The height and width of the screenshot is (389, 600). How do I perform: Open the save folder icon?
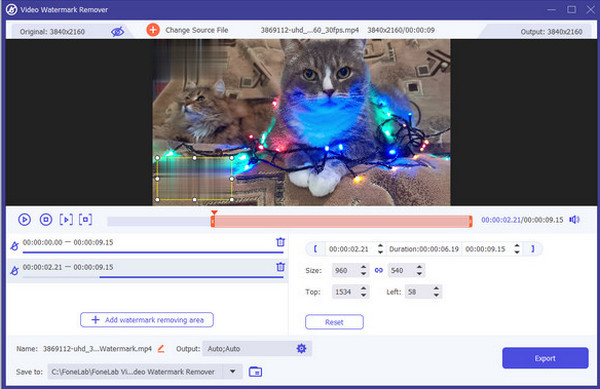pyautogui.click(x=255, y=371)
